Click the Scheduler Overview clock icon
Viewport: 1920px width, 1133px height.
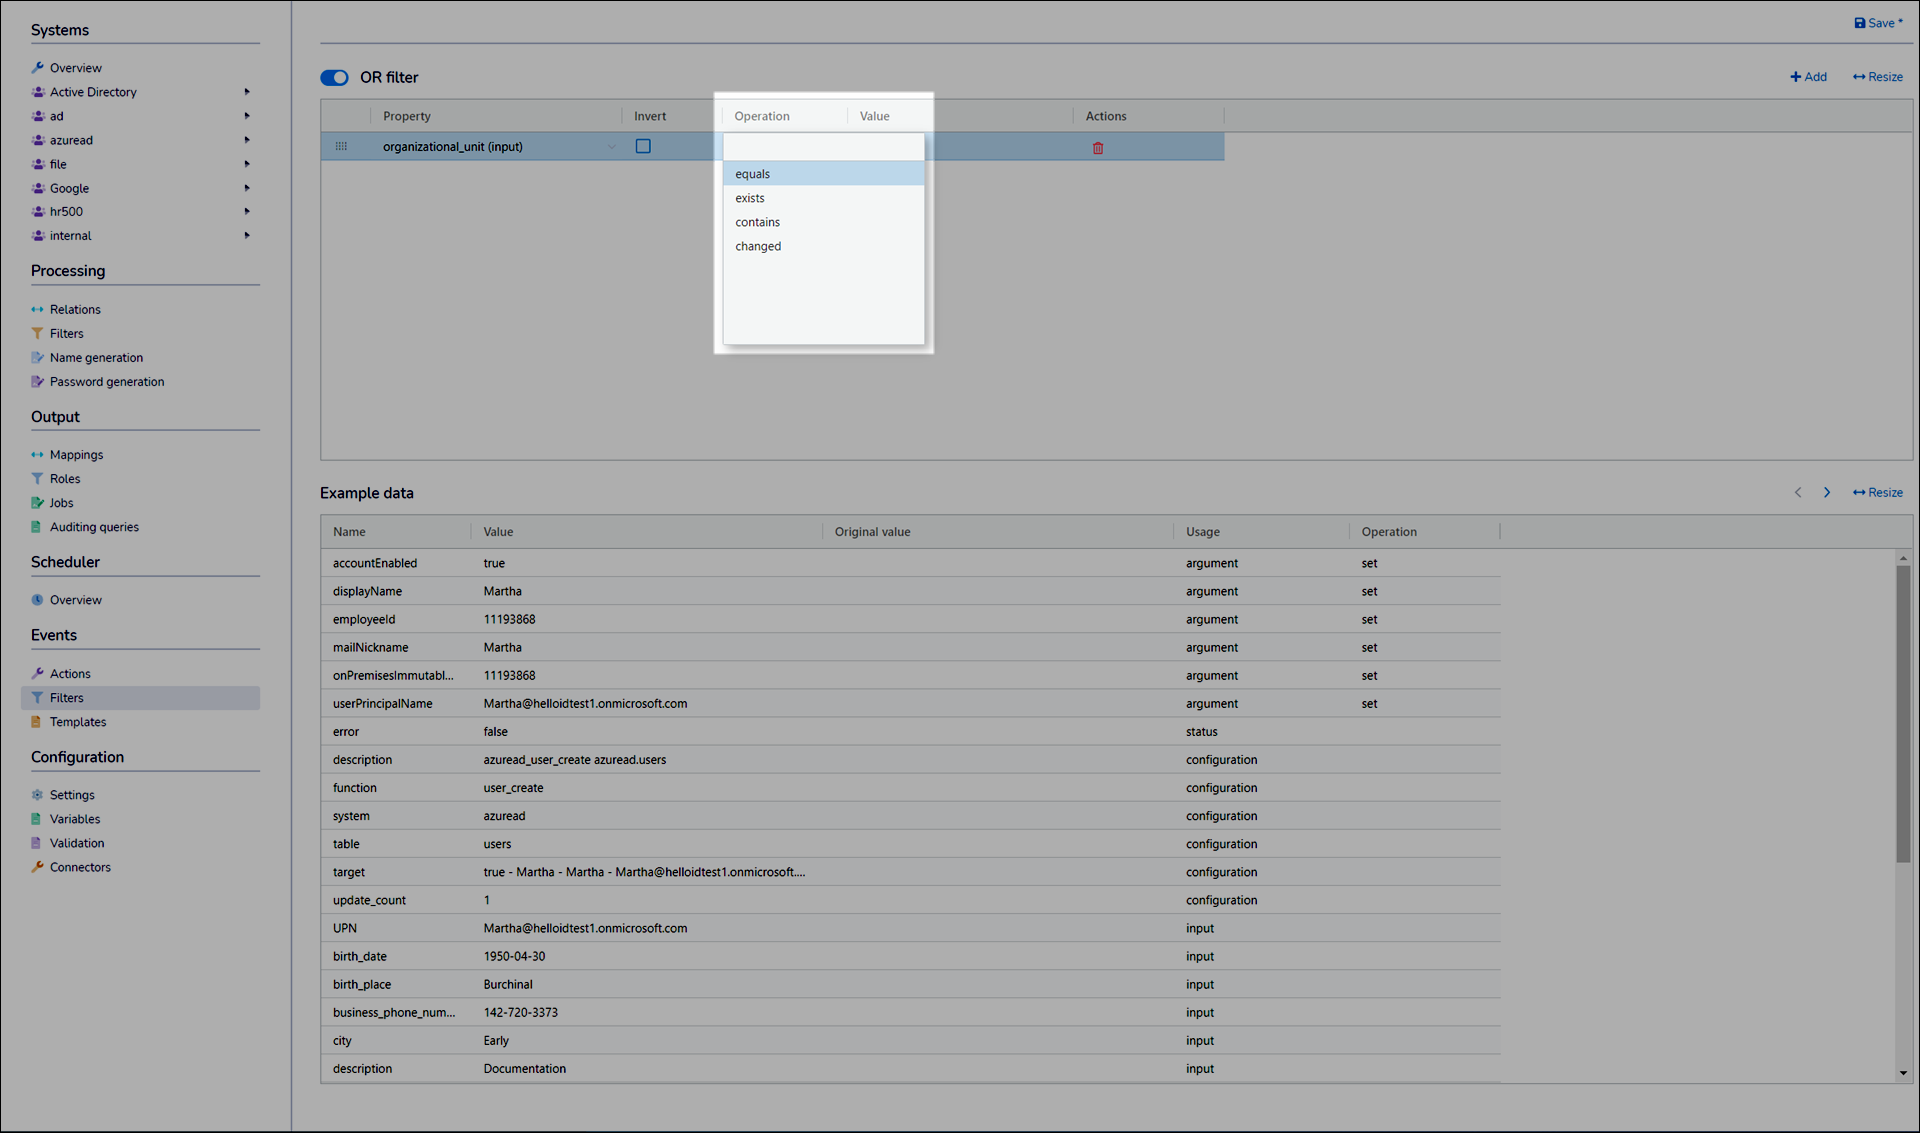click(x=37, y=600)
